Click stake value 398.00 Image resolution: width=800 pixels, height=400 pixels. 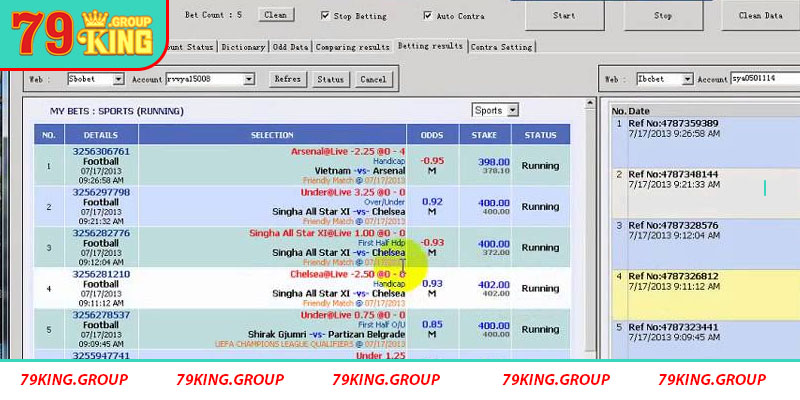point(494,162)
